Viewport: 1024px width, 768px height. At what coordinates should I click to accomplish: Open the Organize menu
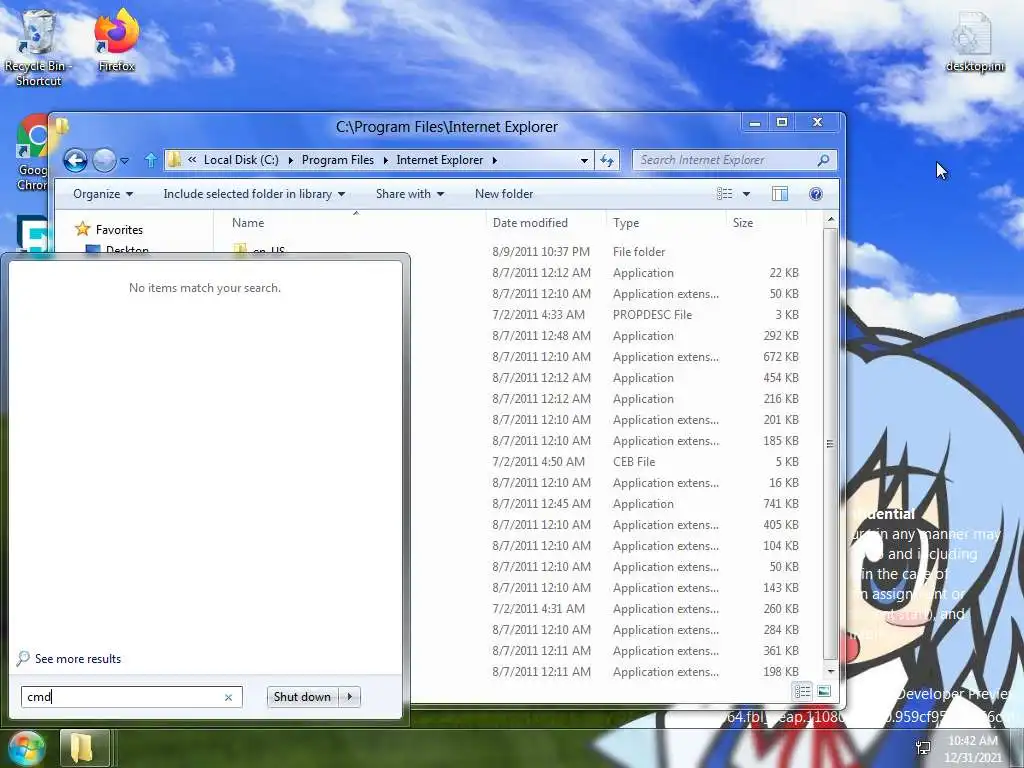click(103, 194)
